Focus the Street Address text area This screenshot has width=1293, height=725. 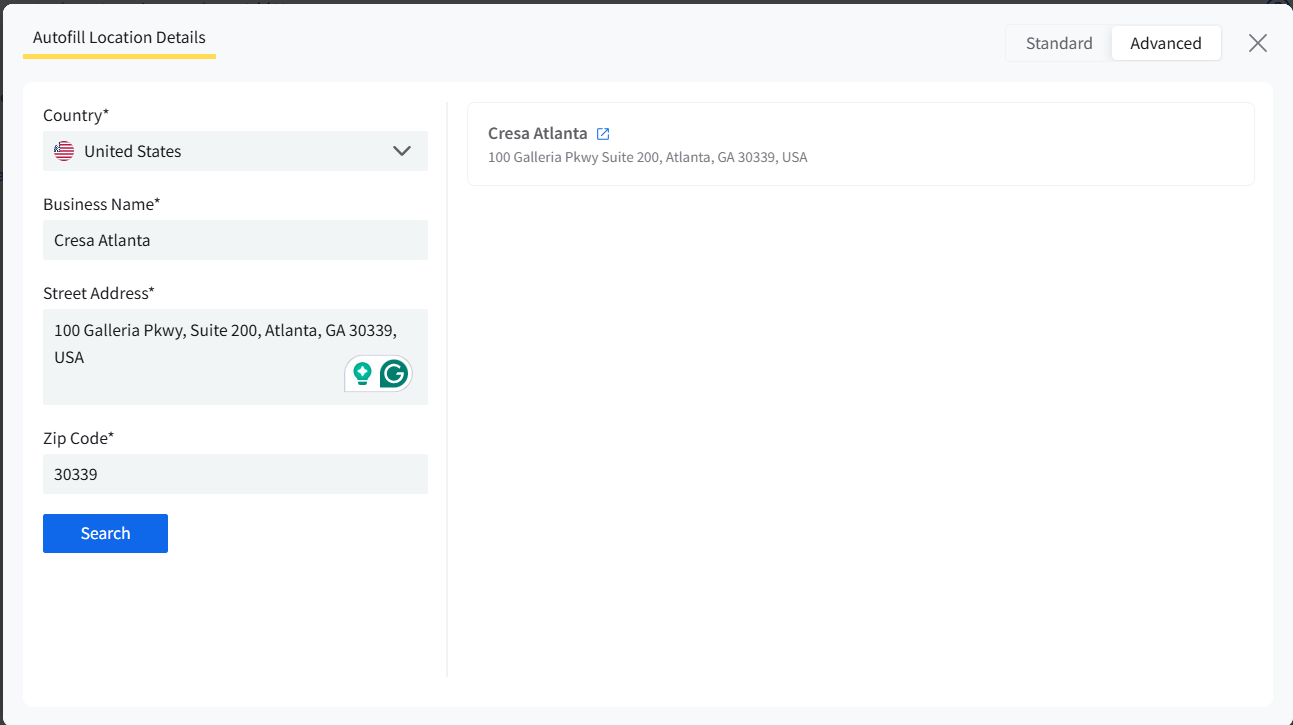235,357
